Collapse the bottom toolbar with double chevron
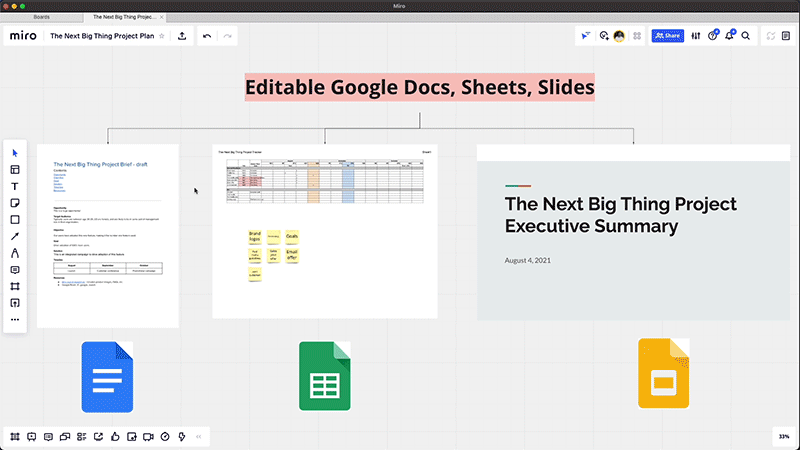This screenshot has height=450, width=800. pyautogui.click(x=198, y=436)
